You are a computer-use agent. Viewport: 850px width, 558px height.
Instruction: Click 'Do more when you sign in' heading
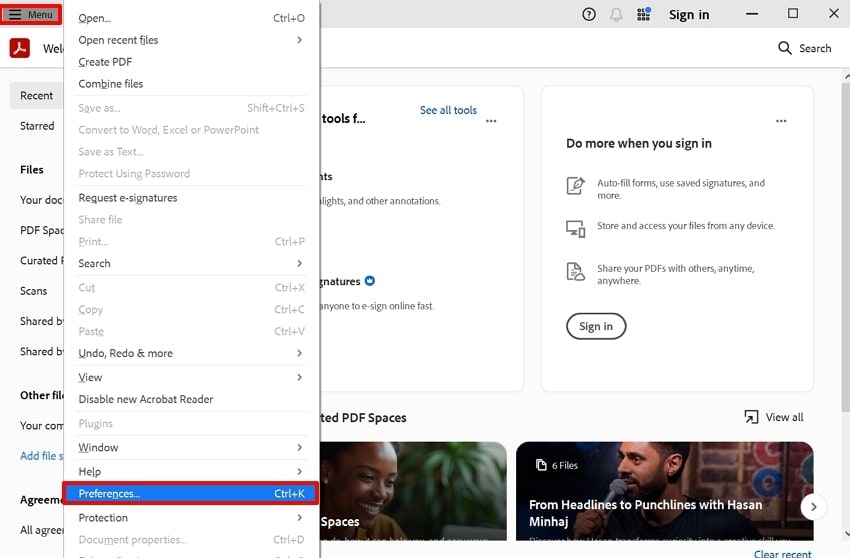pos(639,143)
